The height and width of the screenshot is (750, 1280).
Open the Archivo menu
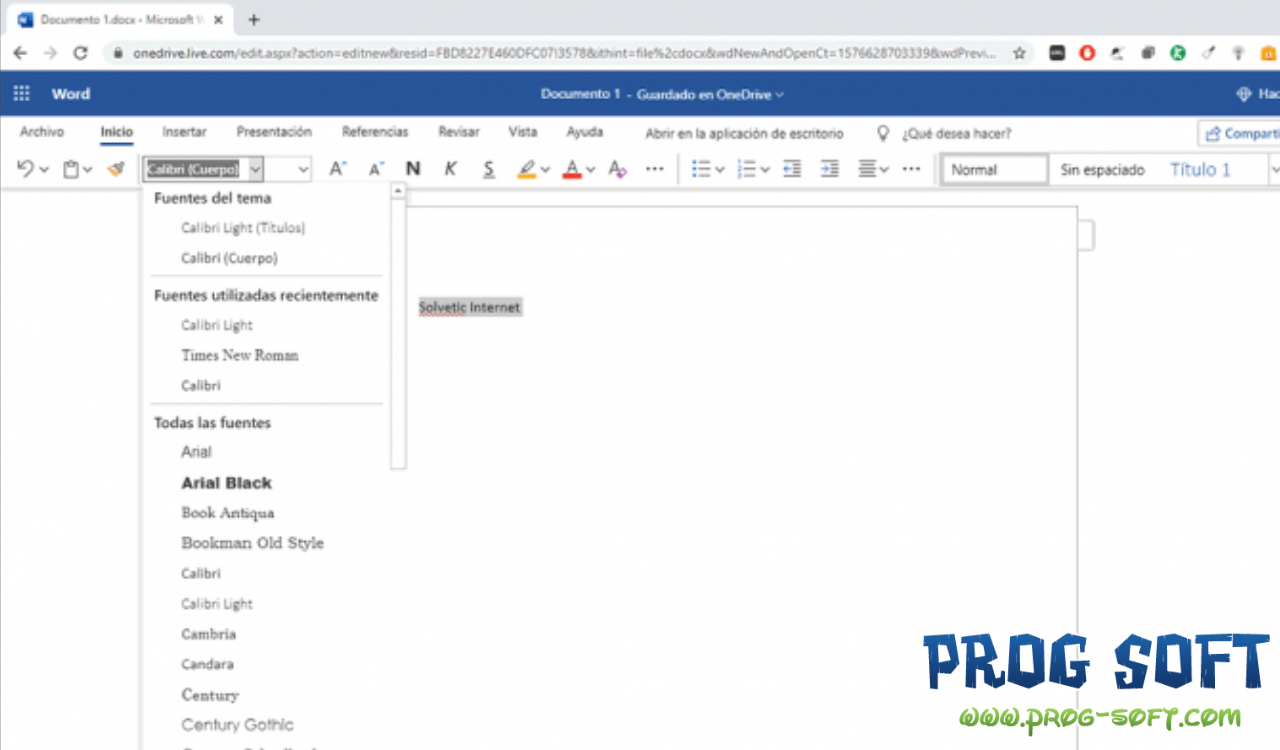42,132
